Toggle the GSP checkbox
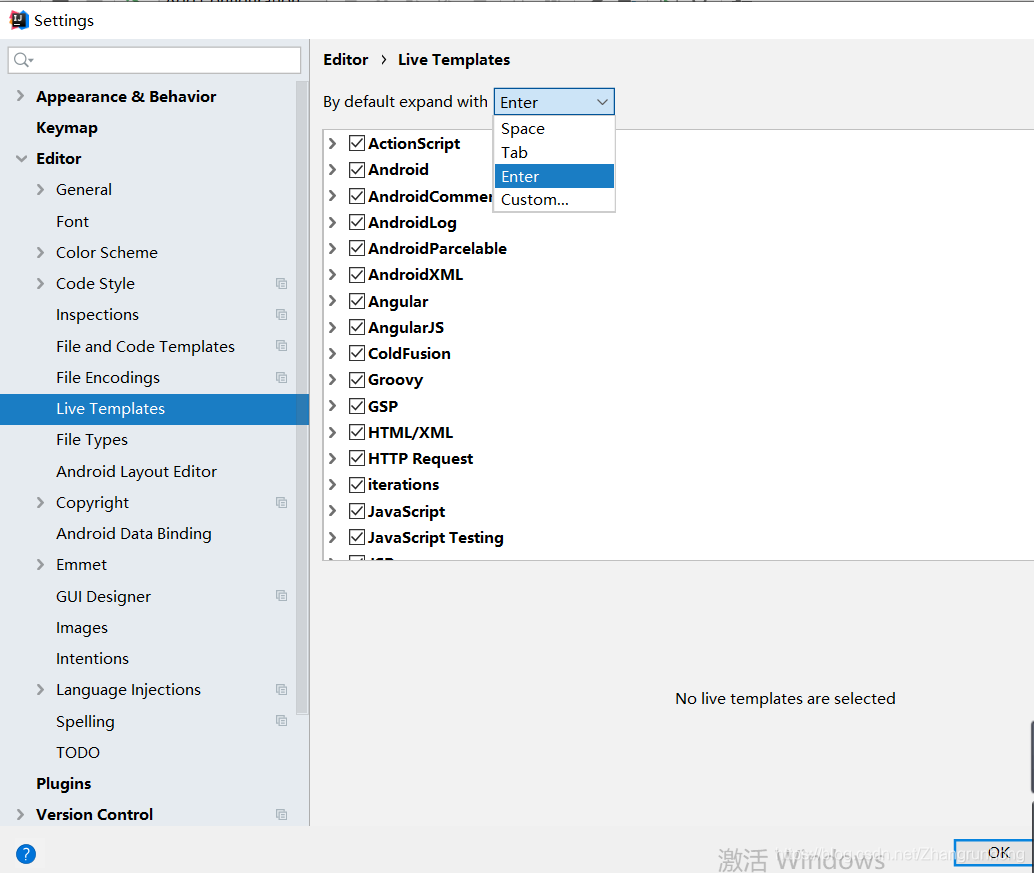Screen dimensions: 1034x873 pos(357,406)
